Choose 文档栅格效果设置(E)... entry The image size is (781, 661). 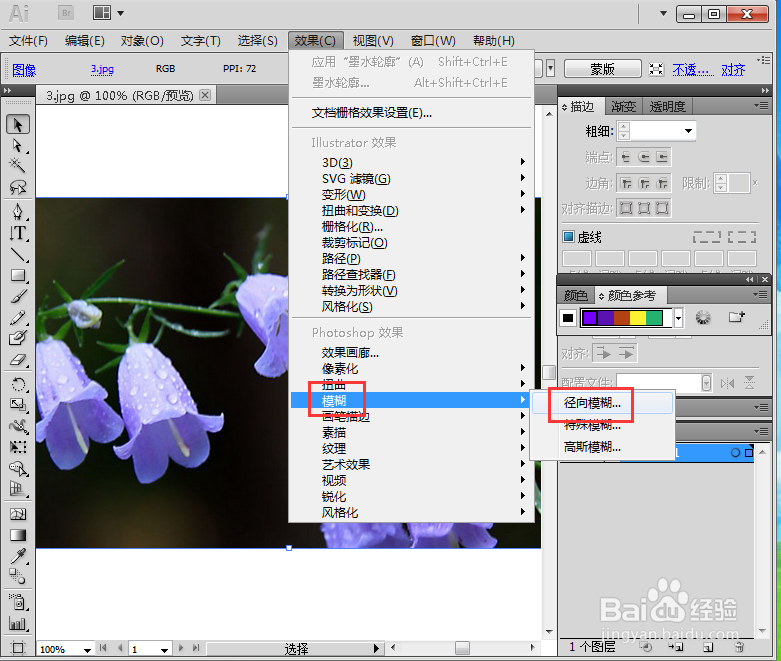(x=411, y=113)
